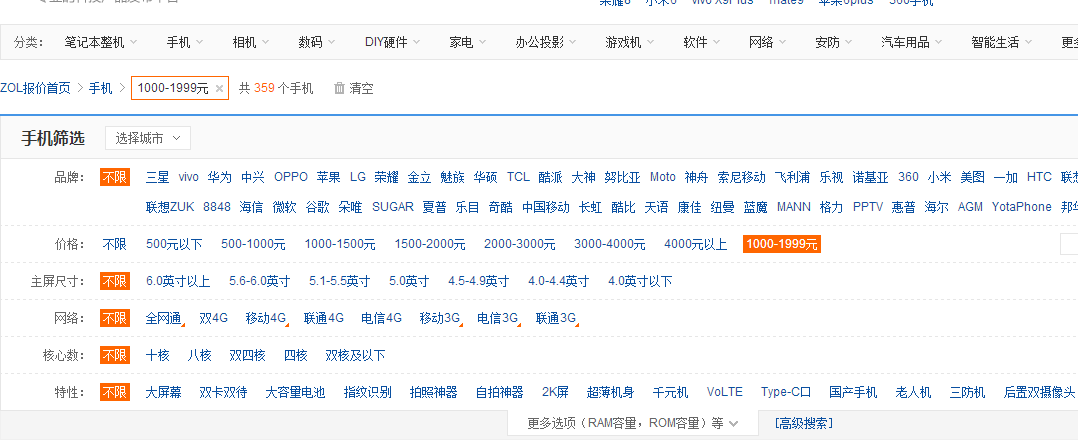Screen dimensions: 1078x444
Task: Open the 汽车用品 category menu
Action: 912,43
